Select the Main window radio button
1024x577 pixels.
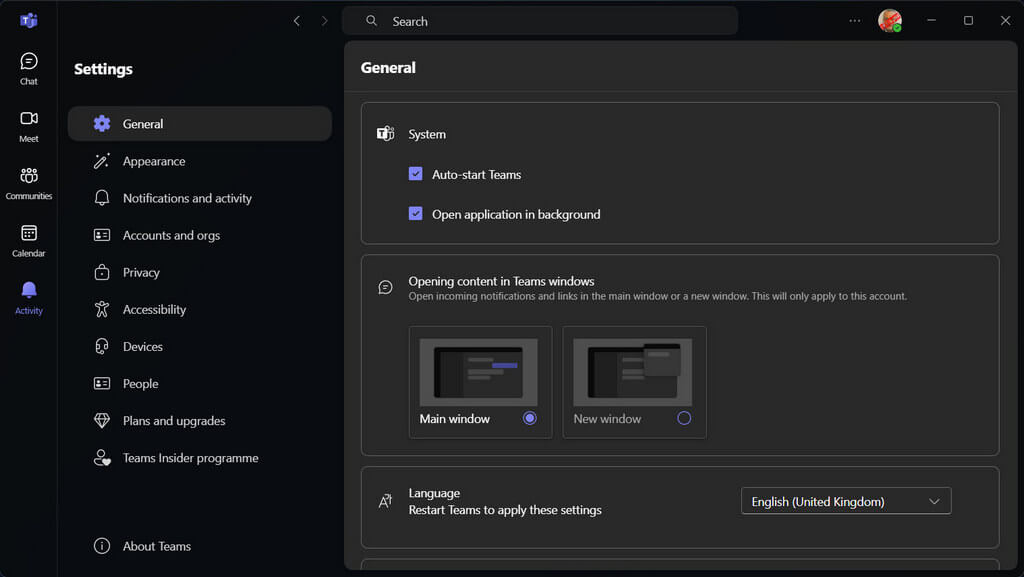[530, 418]
